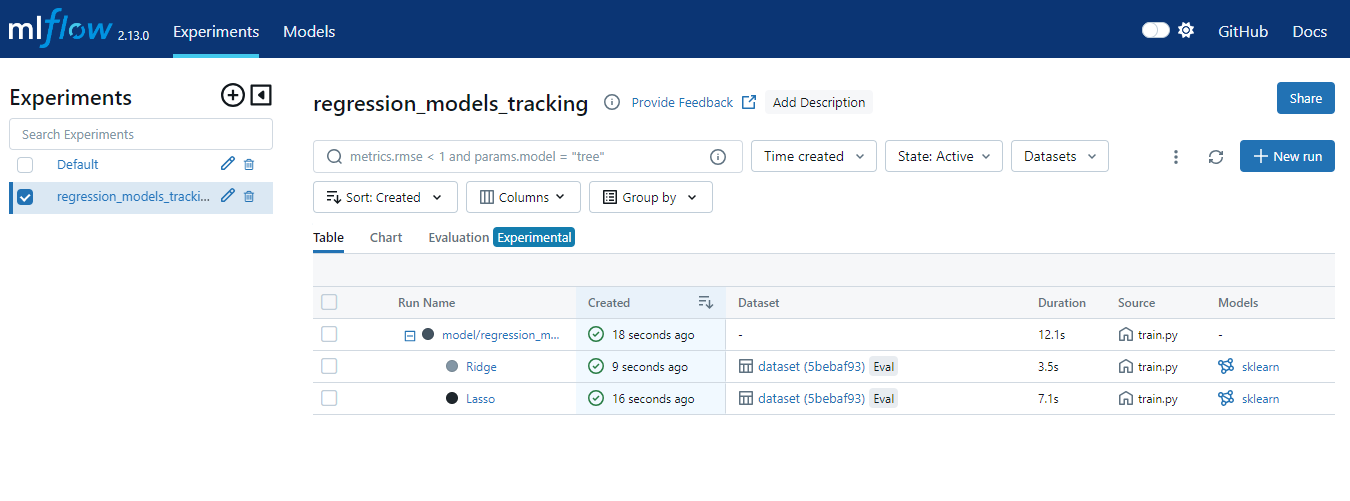This screenshot has width=1350, height=501.
Task: Uncheck the regression_models_tracking experiment checkbox
Action: (25, 197)
